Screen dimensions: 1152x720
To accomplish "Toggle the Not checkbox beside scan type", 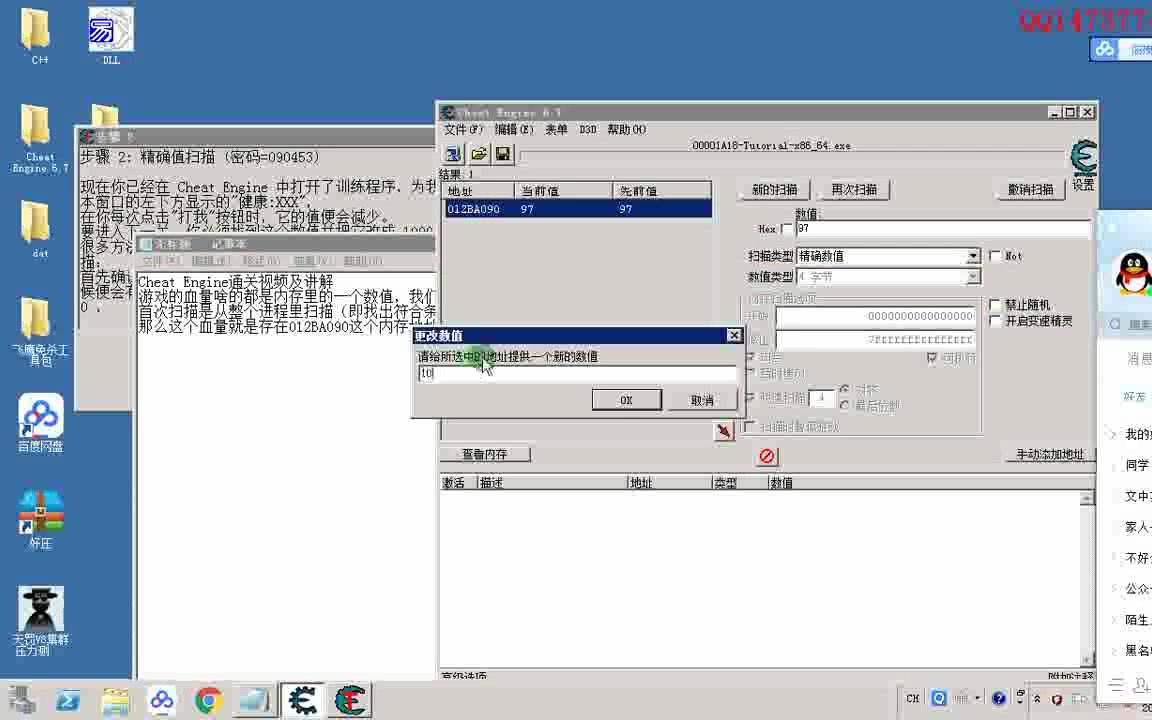I will pyautogui.click(x=994, y=256).
